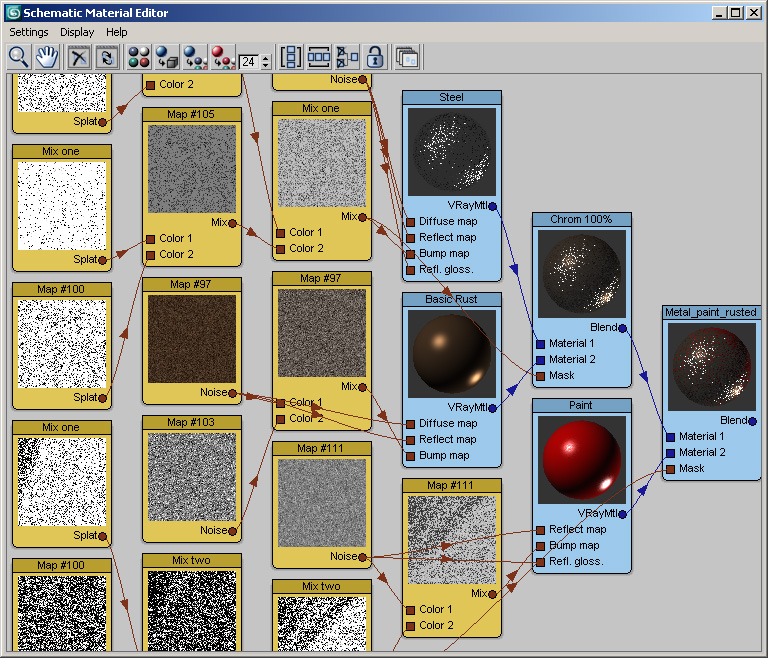Click Mask input socket on Metal_paint_rusted node
This screenshot has height=658, width=768.
tap(670, 468)
